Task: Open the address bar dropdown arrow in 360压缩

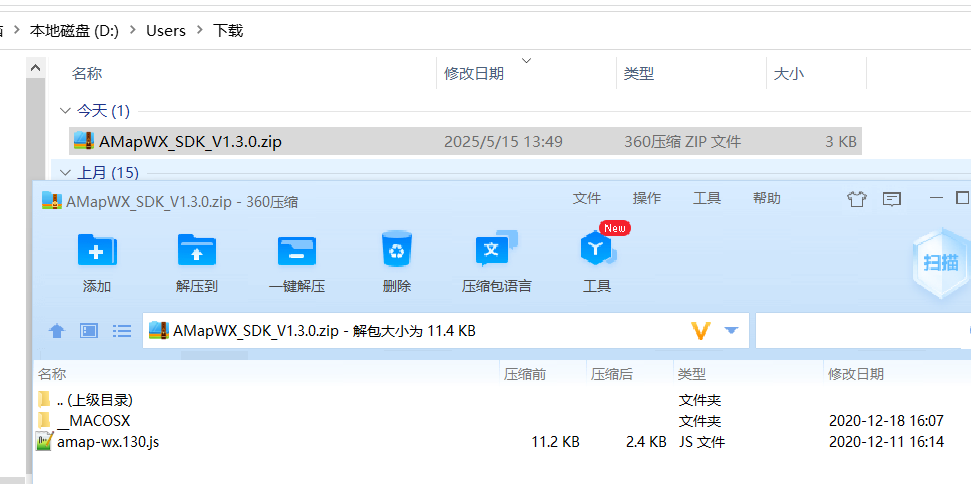Action: 732,331
